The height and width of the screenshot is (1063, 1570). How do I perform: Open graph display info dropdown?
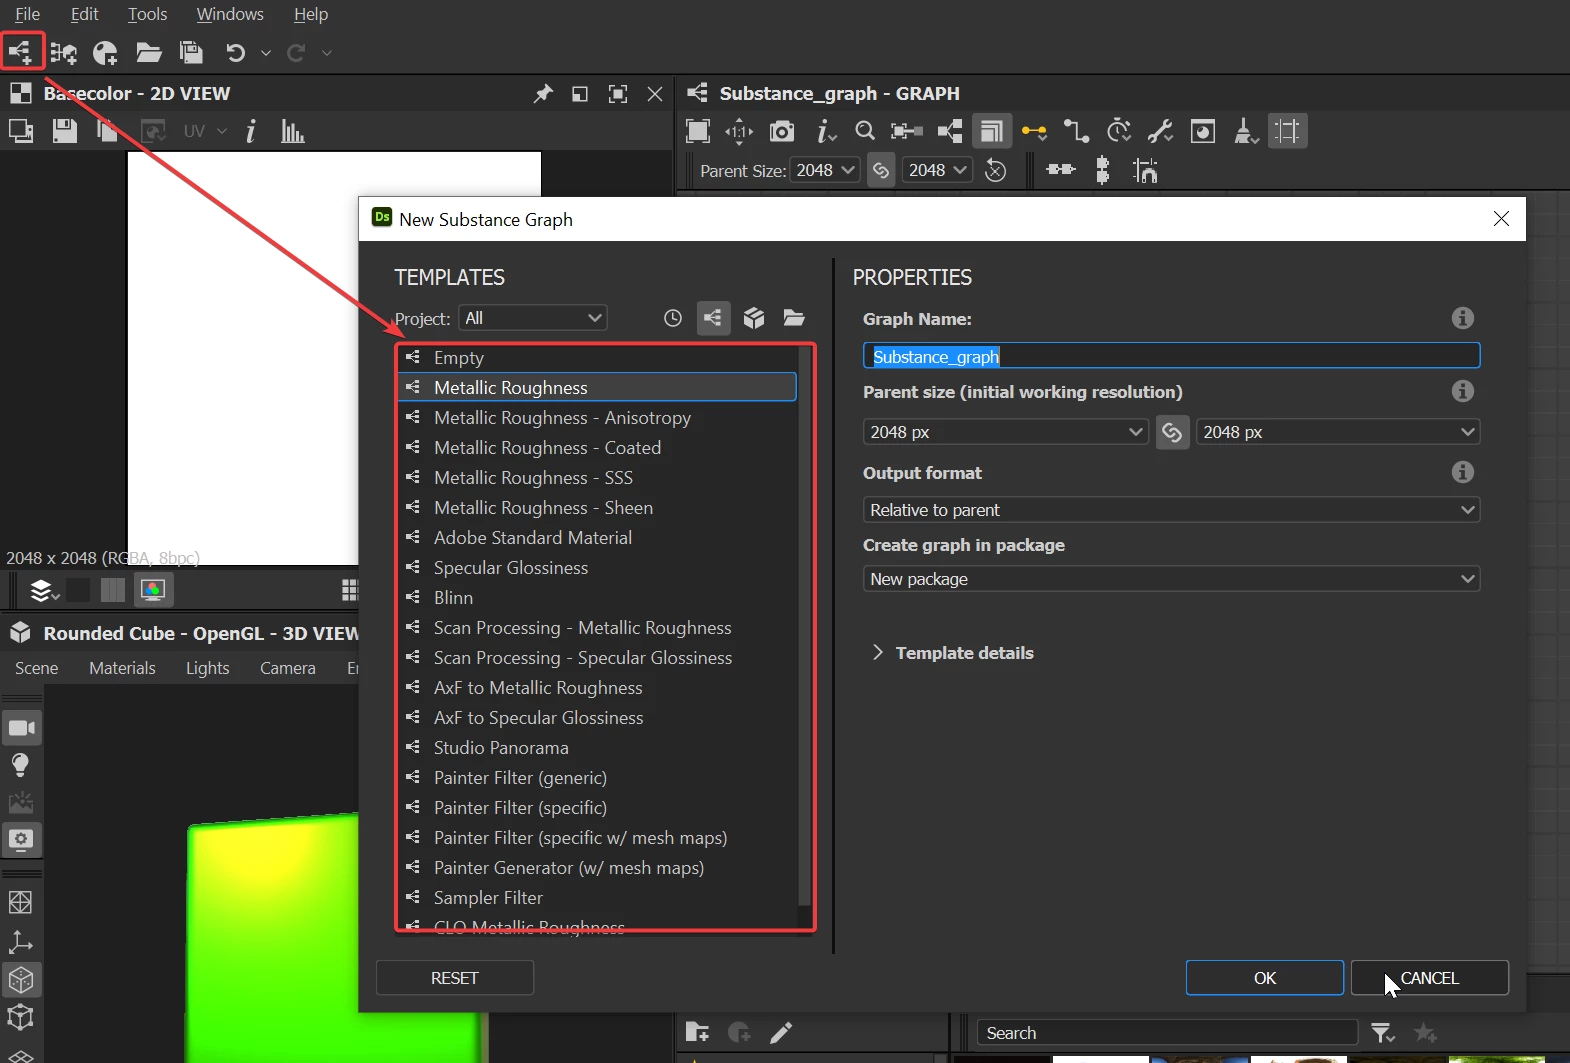tap(826, 131)
